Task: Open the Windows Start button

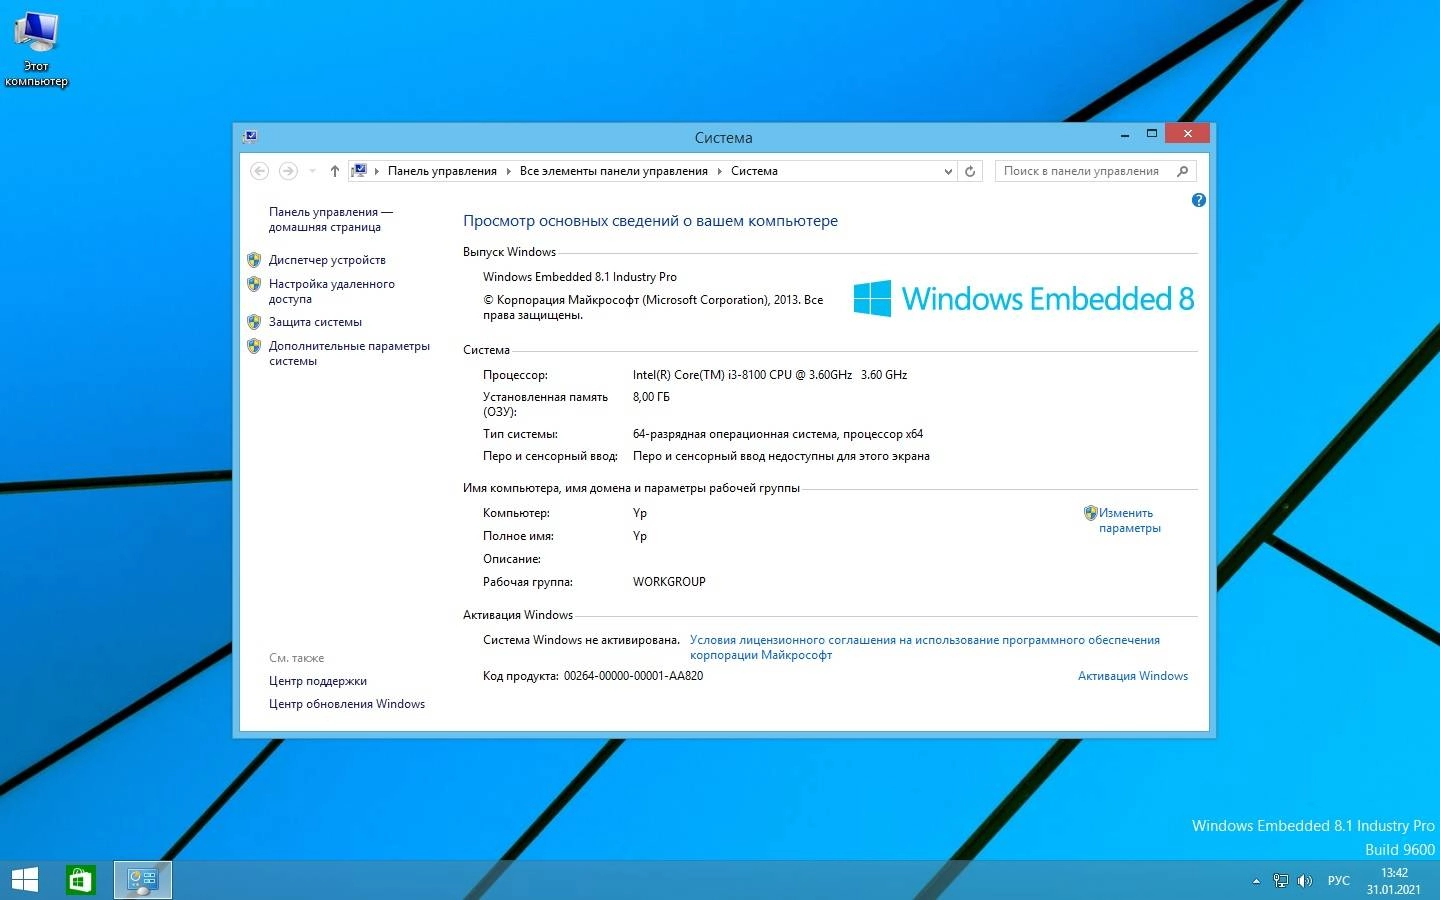Action: [x=24, y=880]
